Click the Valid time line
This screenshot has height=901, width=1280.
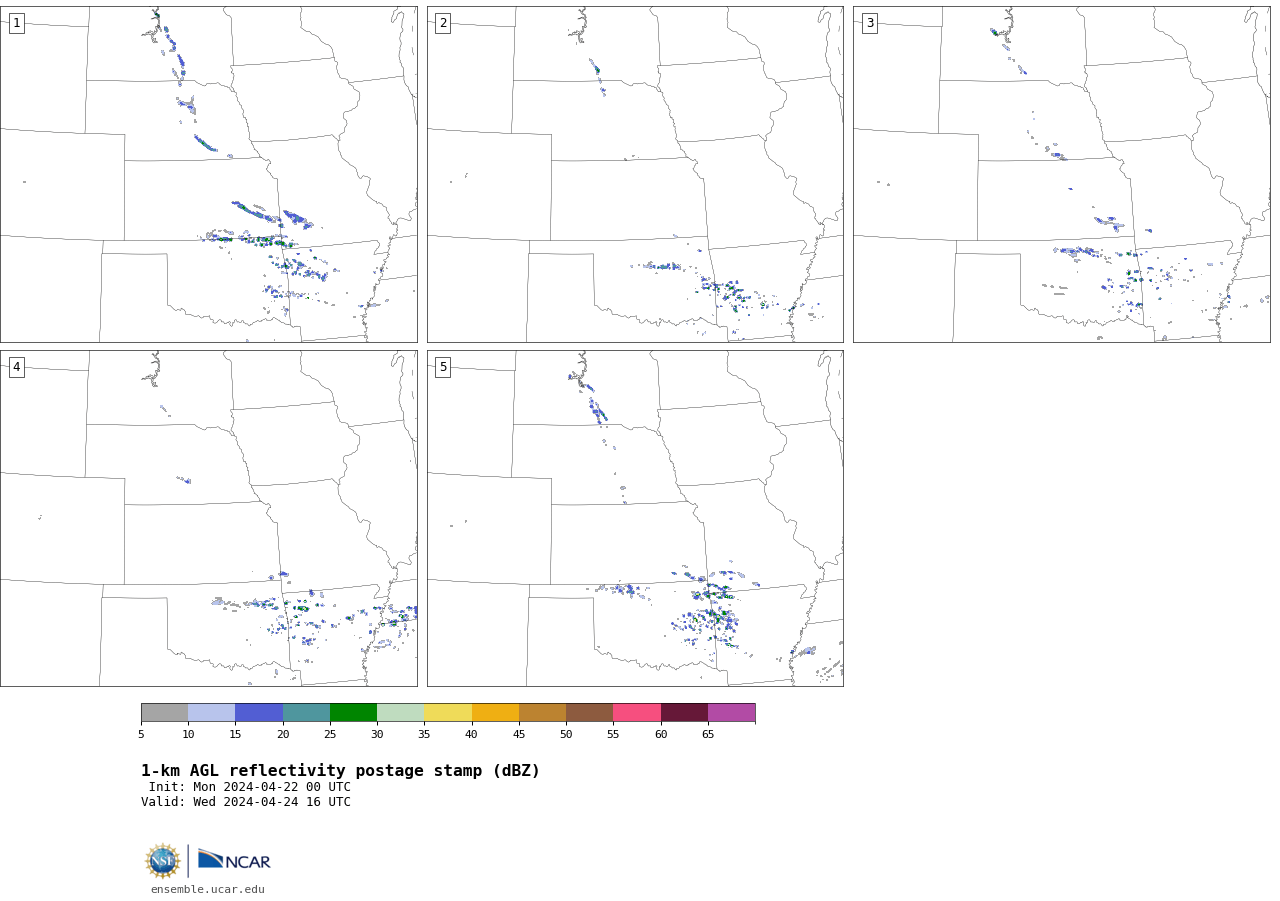[246, 802]
